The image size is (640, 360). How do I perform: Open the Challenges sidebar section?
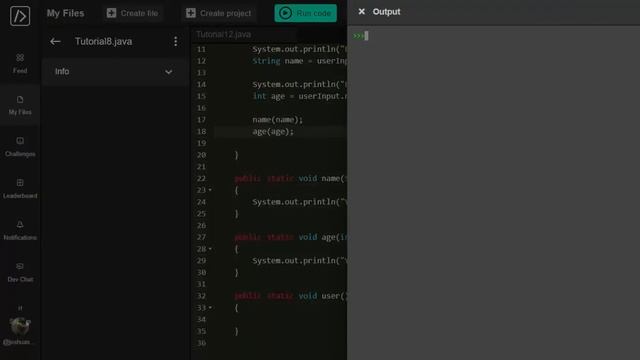[20, 147]
